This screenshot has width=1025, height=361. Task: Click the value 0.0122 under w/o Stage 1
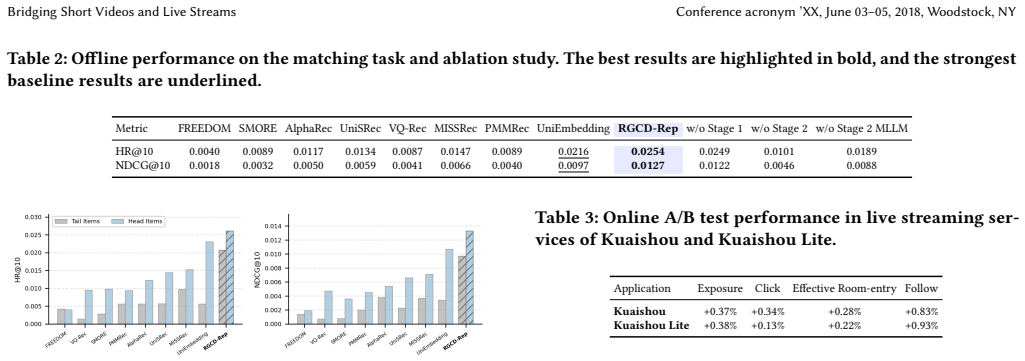tap(714, 165)
